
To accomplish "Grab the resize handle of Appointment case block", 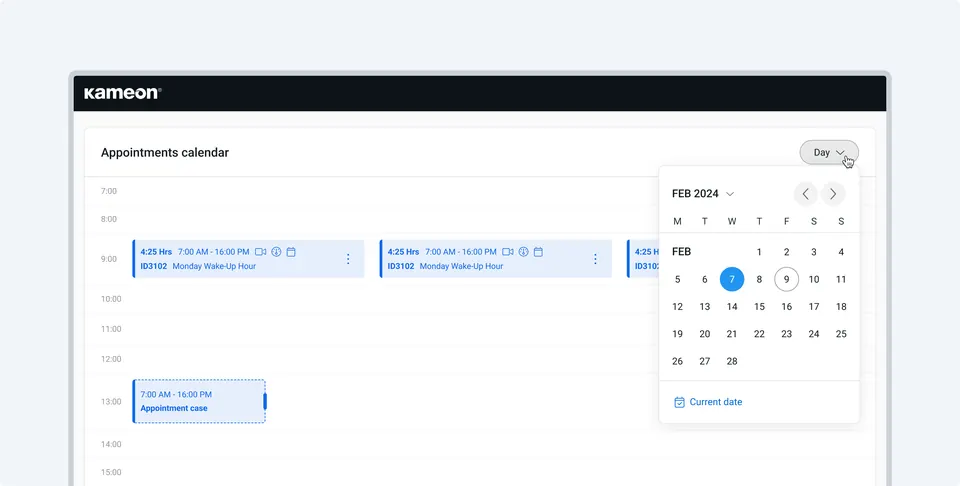I will [x=265, y=402].
